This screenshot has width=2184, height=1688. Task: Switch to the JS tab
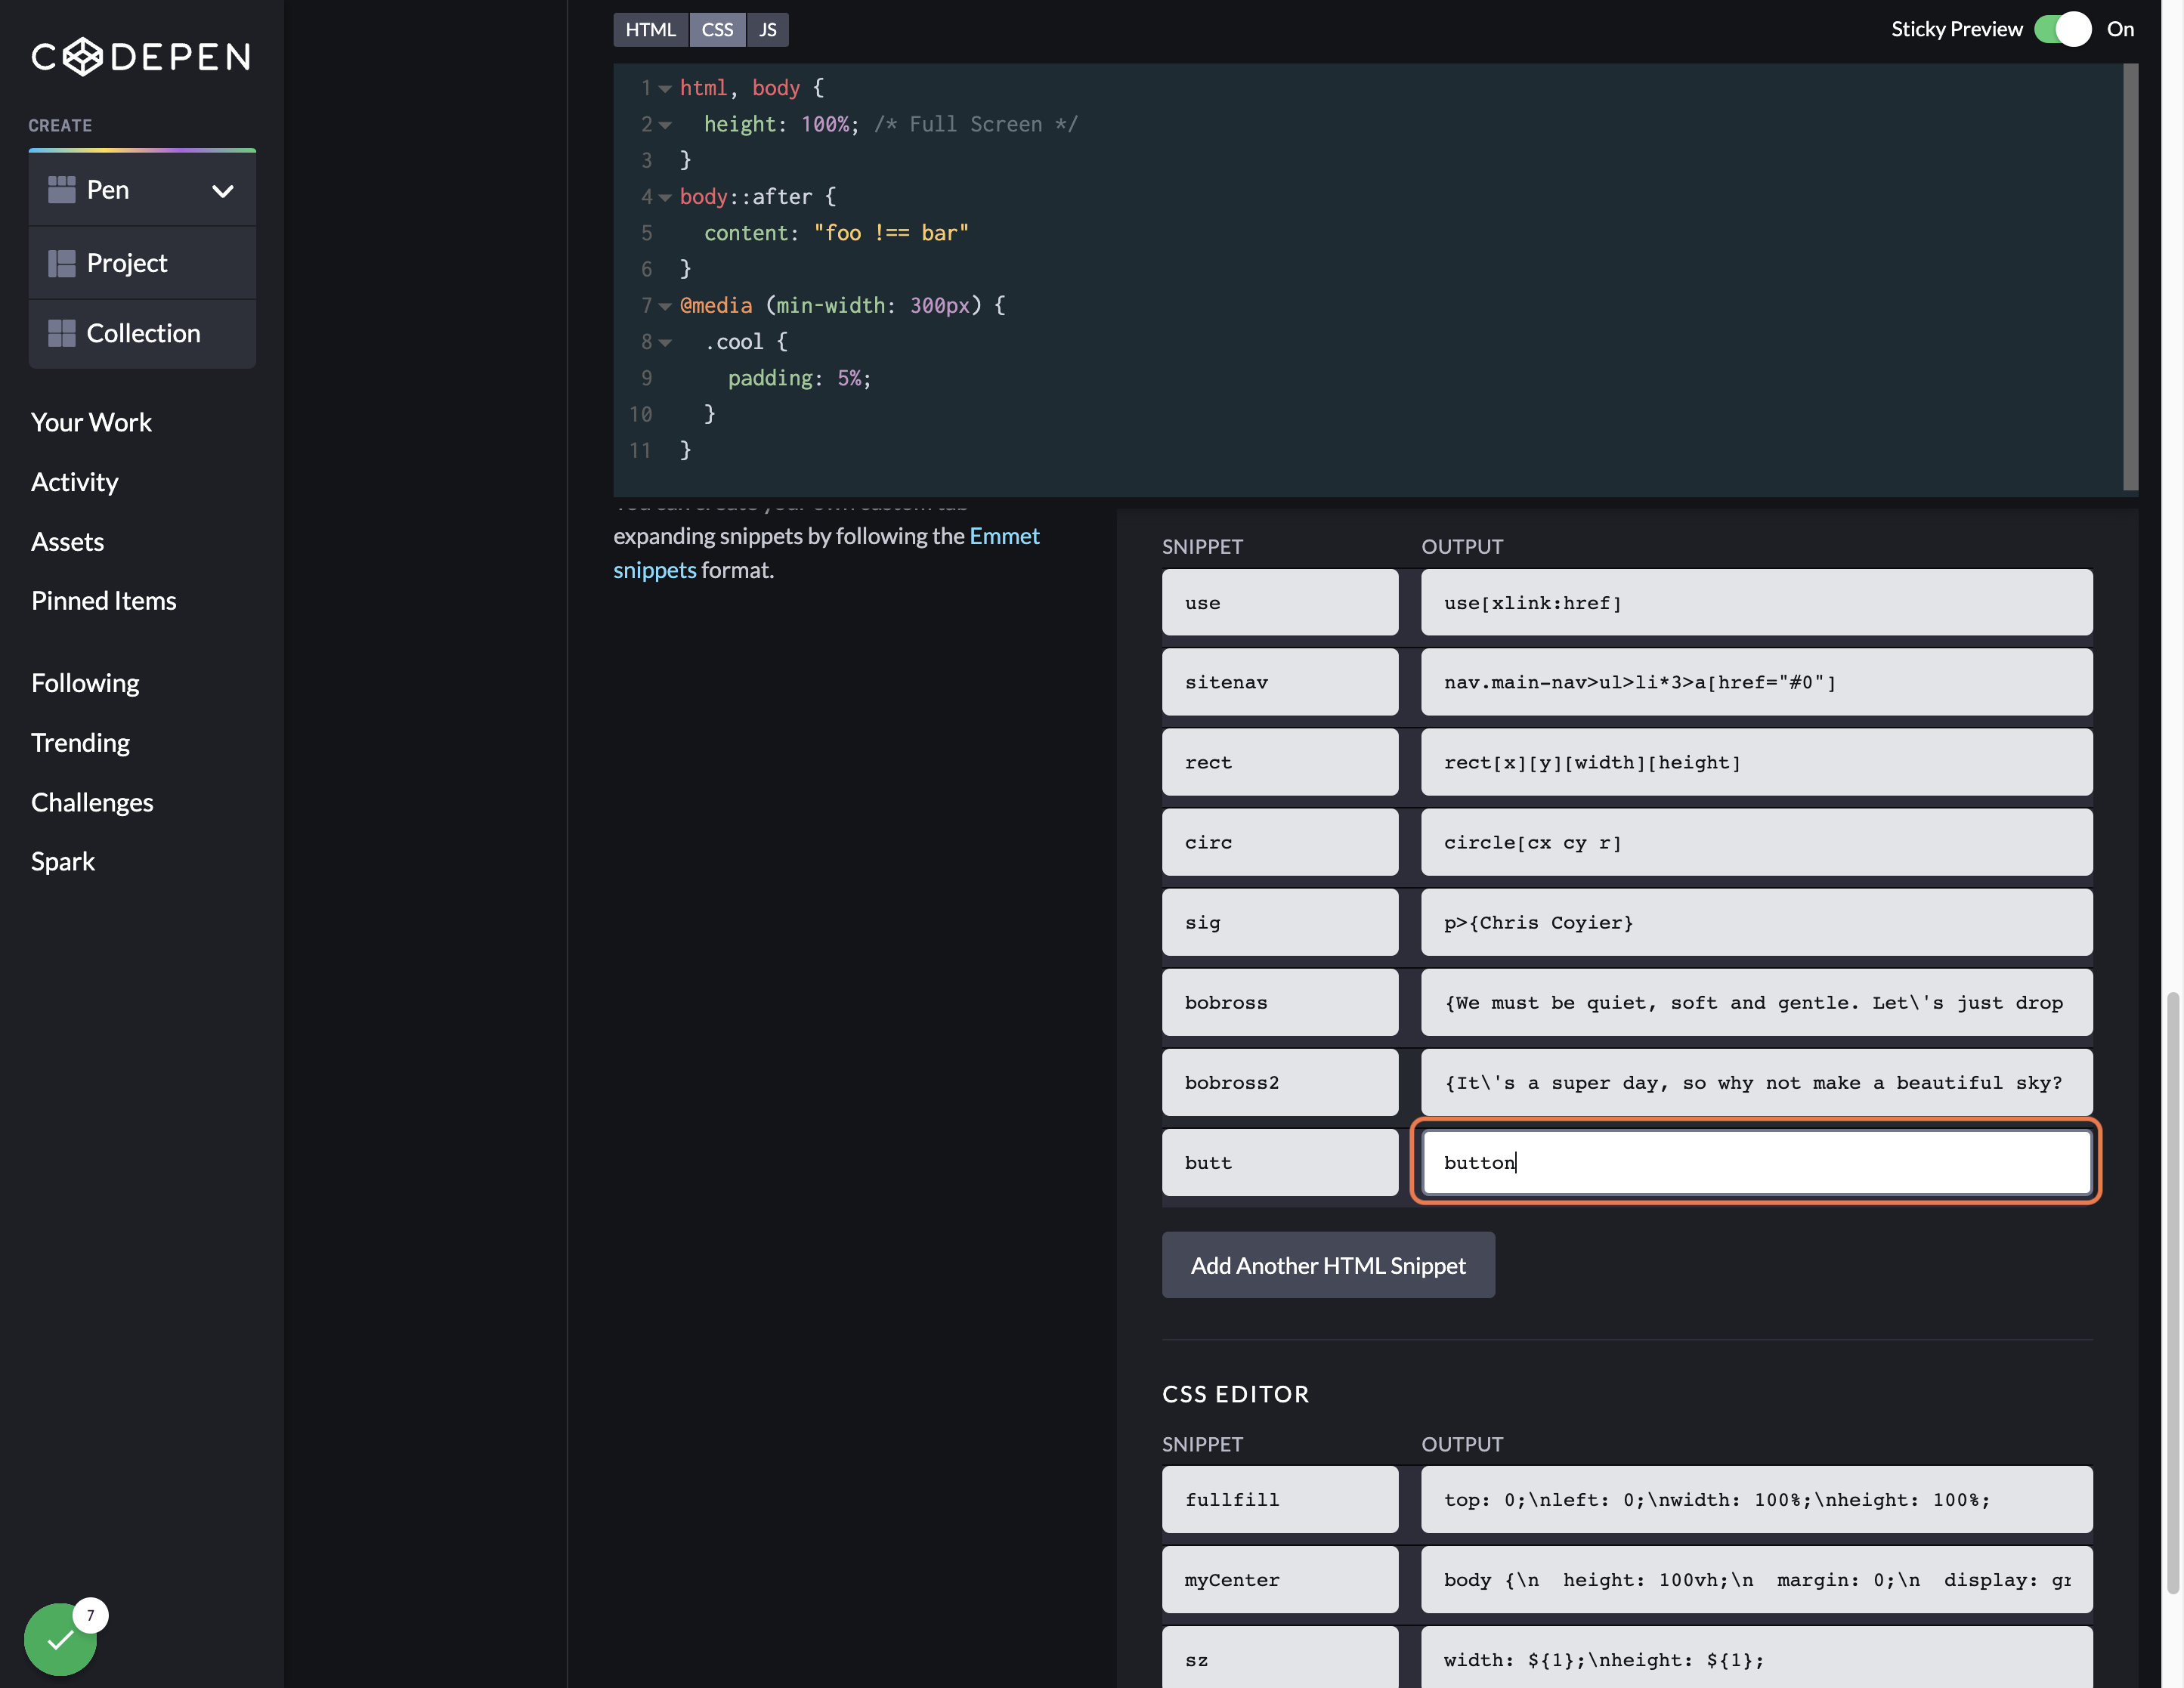pyautogui.click(x=767, y=30)
